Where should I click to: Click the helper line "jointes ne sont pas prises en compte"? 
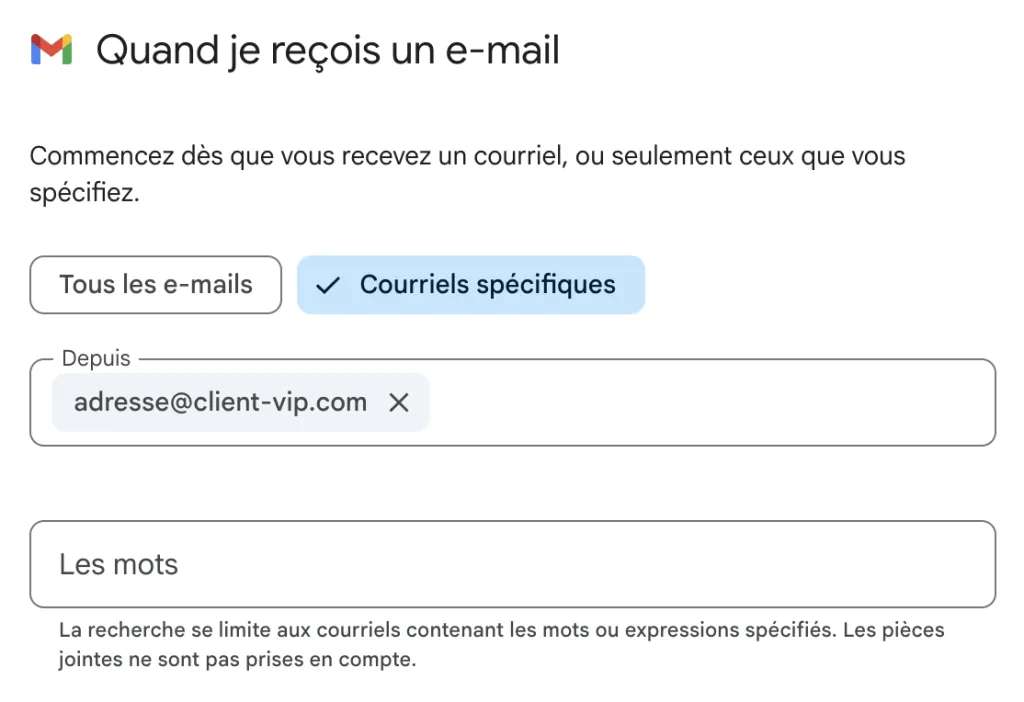click(x=237, y=660)
